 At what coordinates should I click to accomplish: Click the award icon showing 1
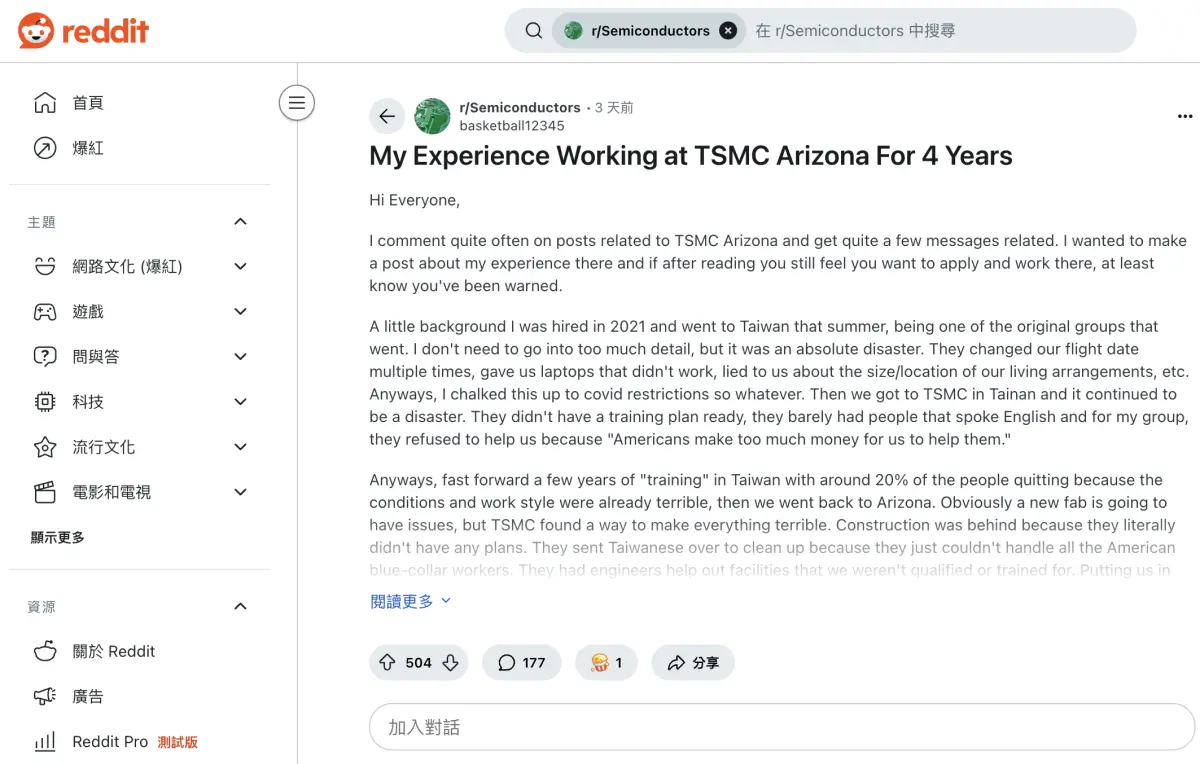pos(606,662)
